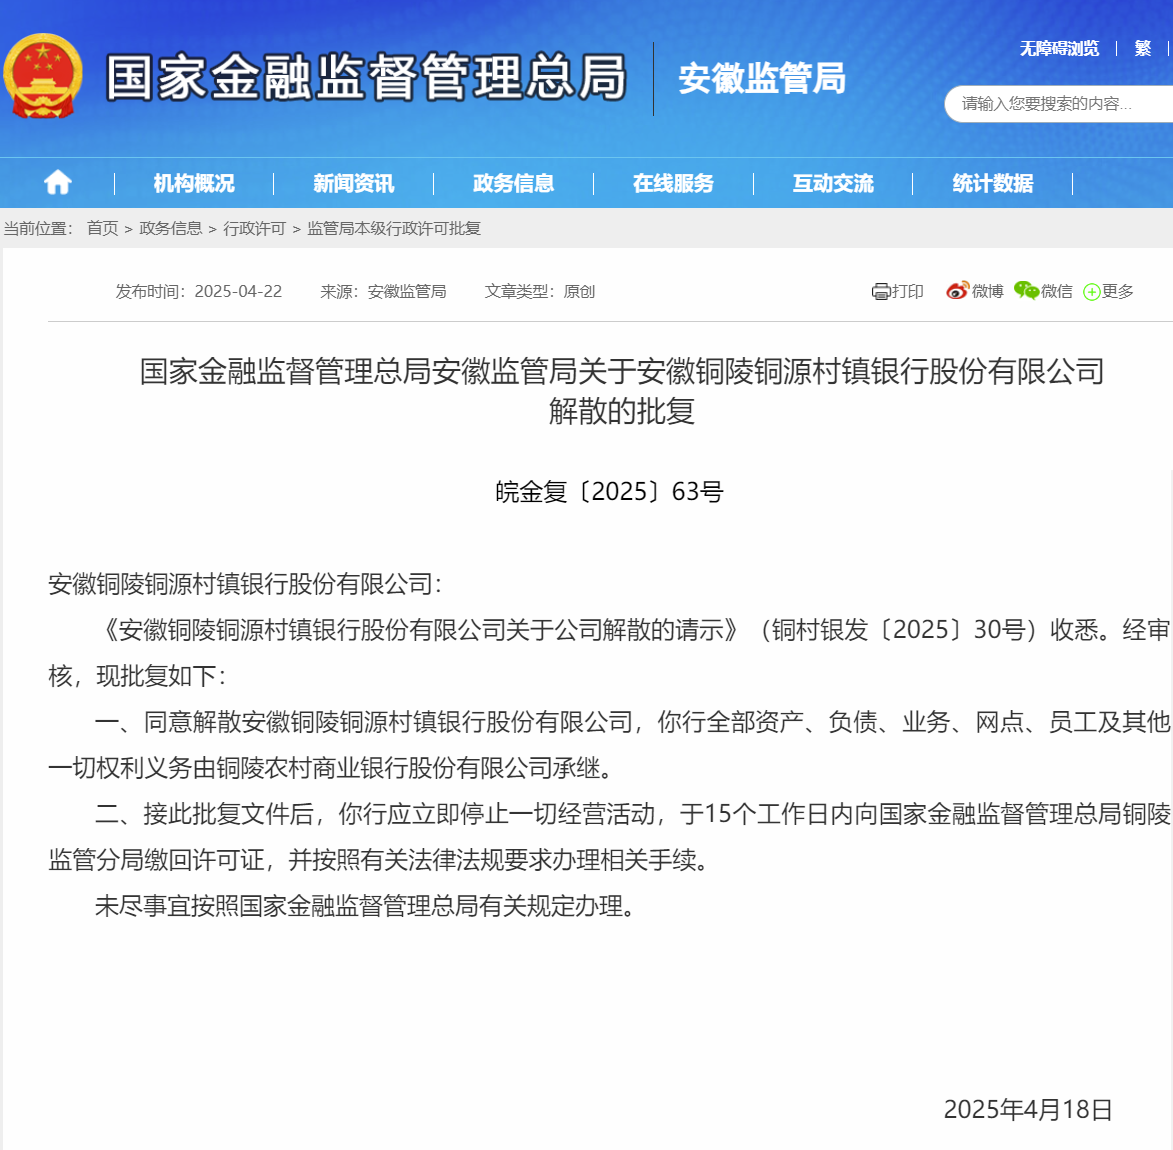
Task: Open the 新闻资讯 menu
Action: point(354,183)
